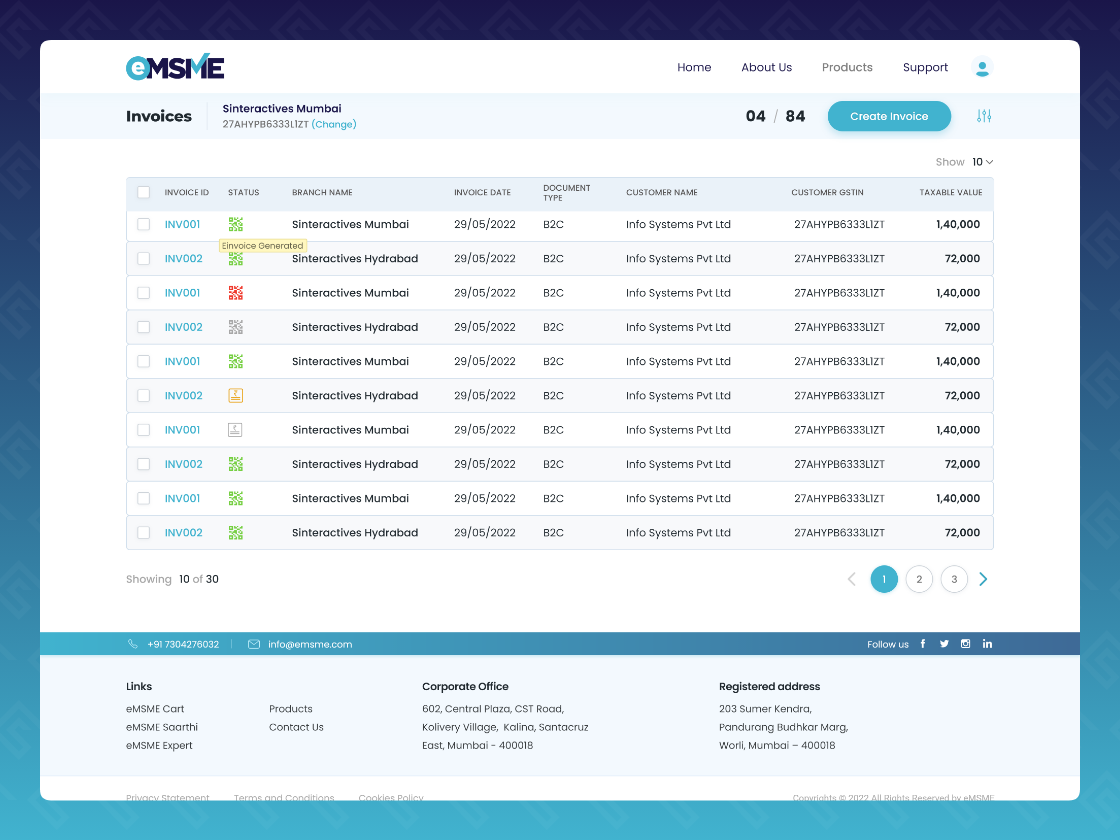1120x840 pixels.
Task: Check the box in the gray document status row
Action: point(144,430)
